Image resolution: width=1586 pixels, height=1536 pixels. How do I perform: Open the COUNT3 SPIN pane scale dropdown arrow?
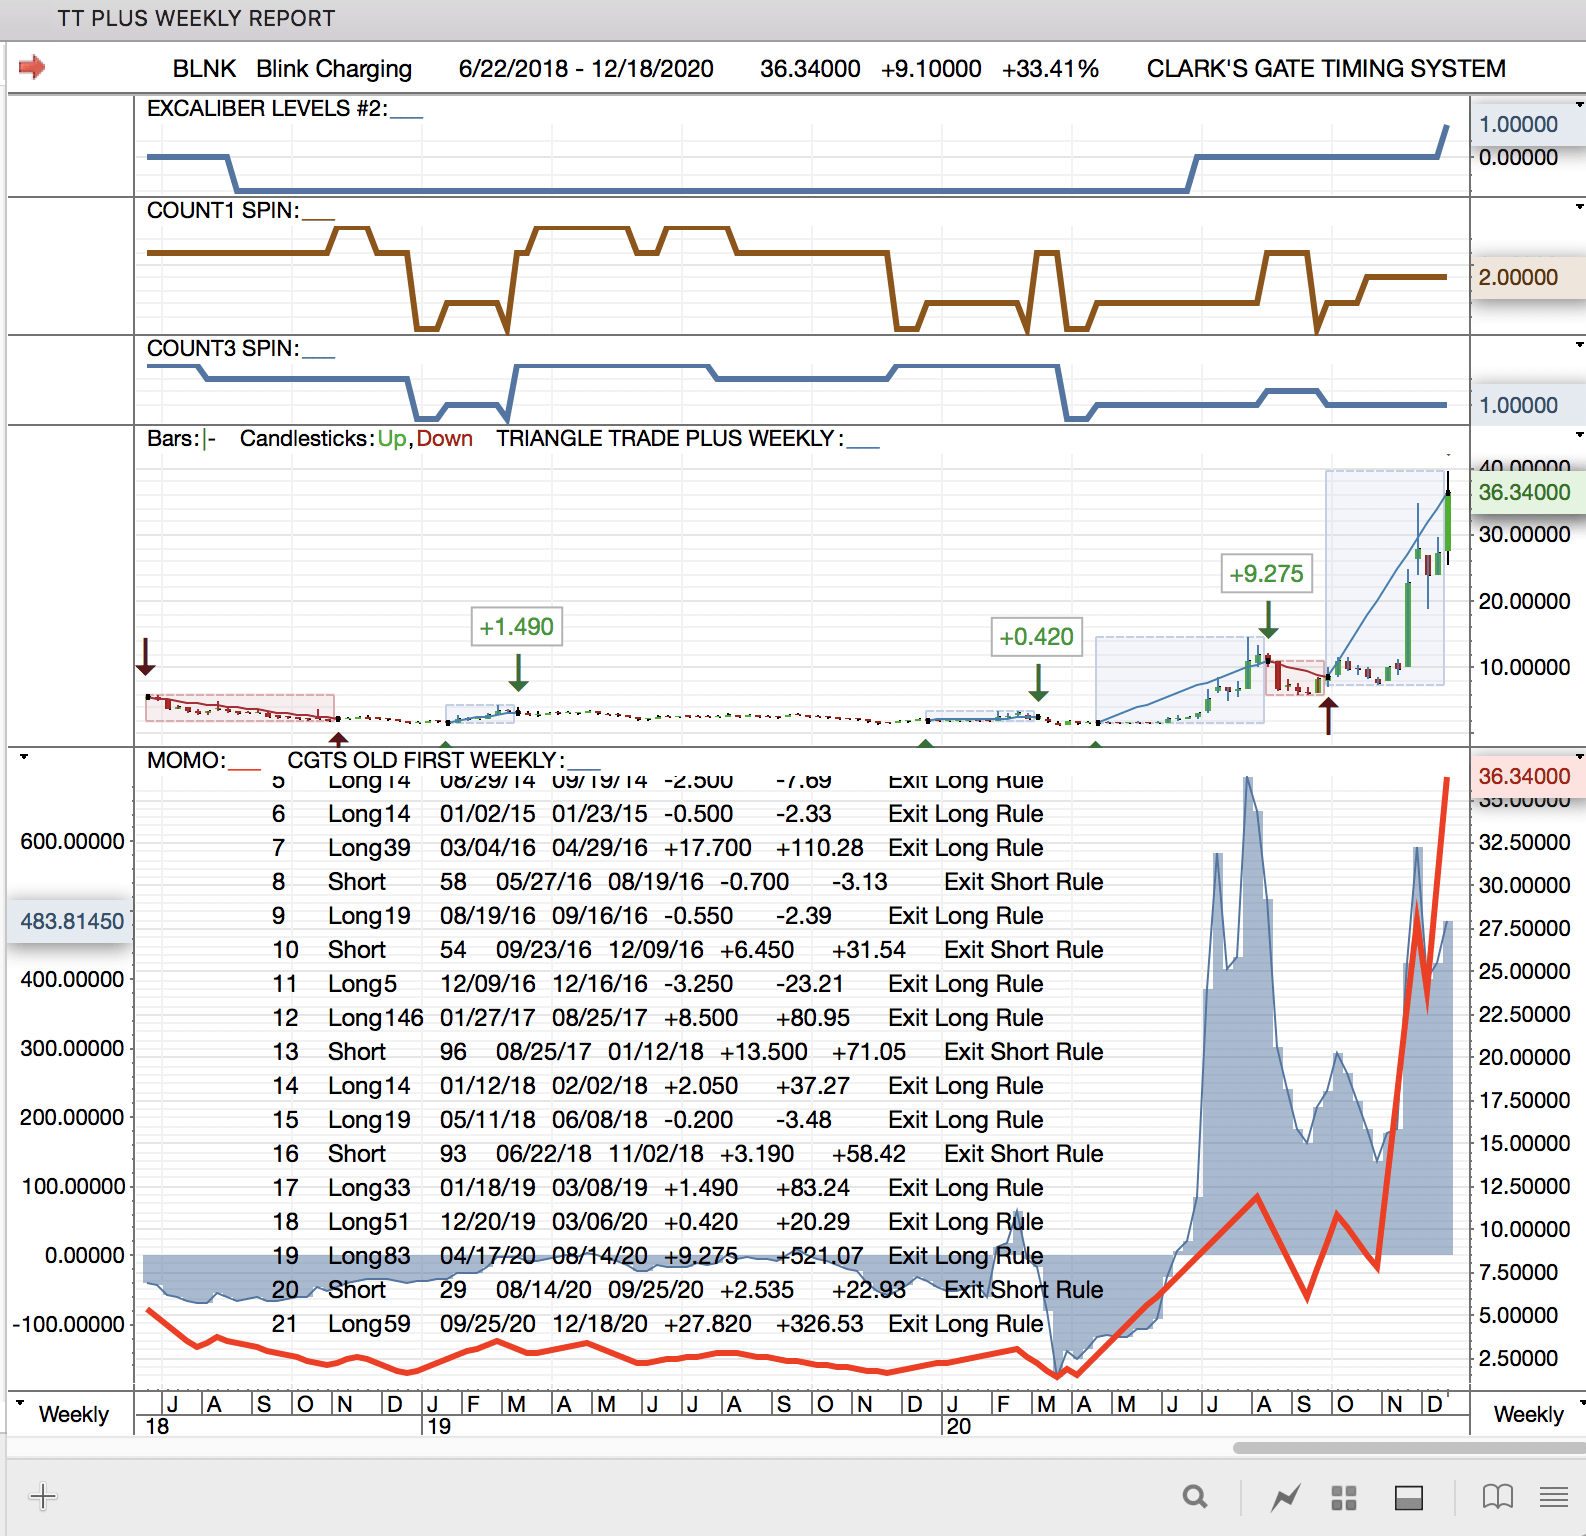(1579, 345)
